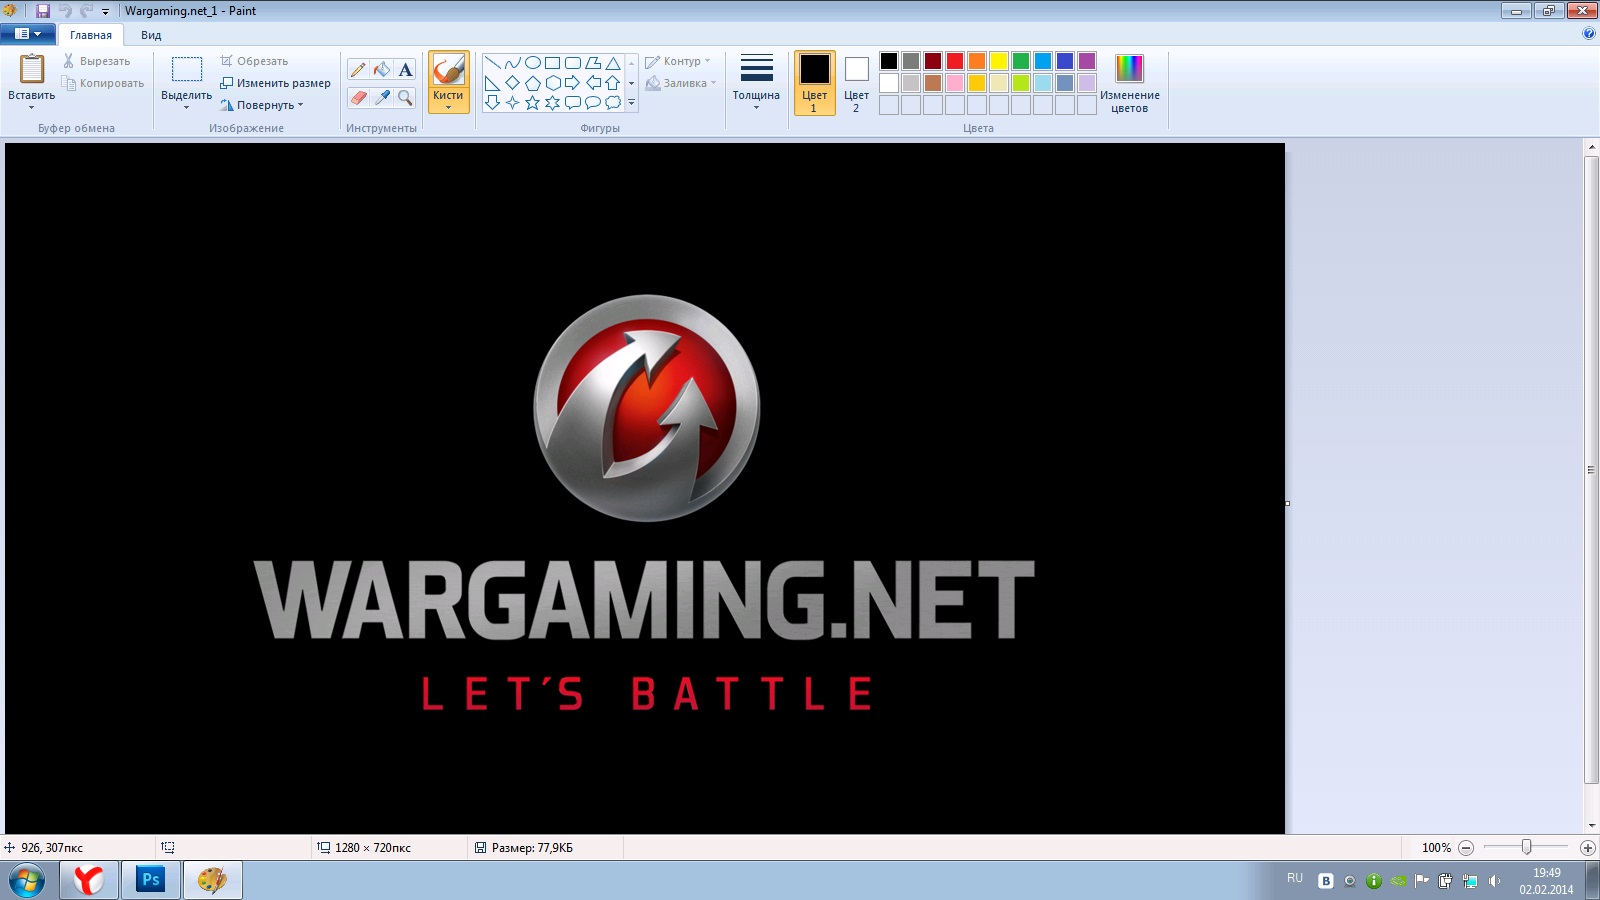The width and height of the screenshot is (1600, 900).
Task: Click the Paste clipboard icon
Action: [x=32, y=69]
